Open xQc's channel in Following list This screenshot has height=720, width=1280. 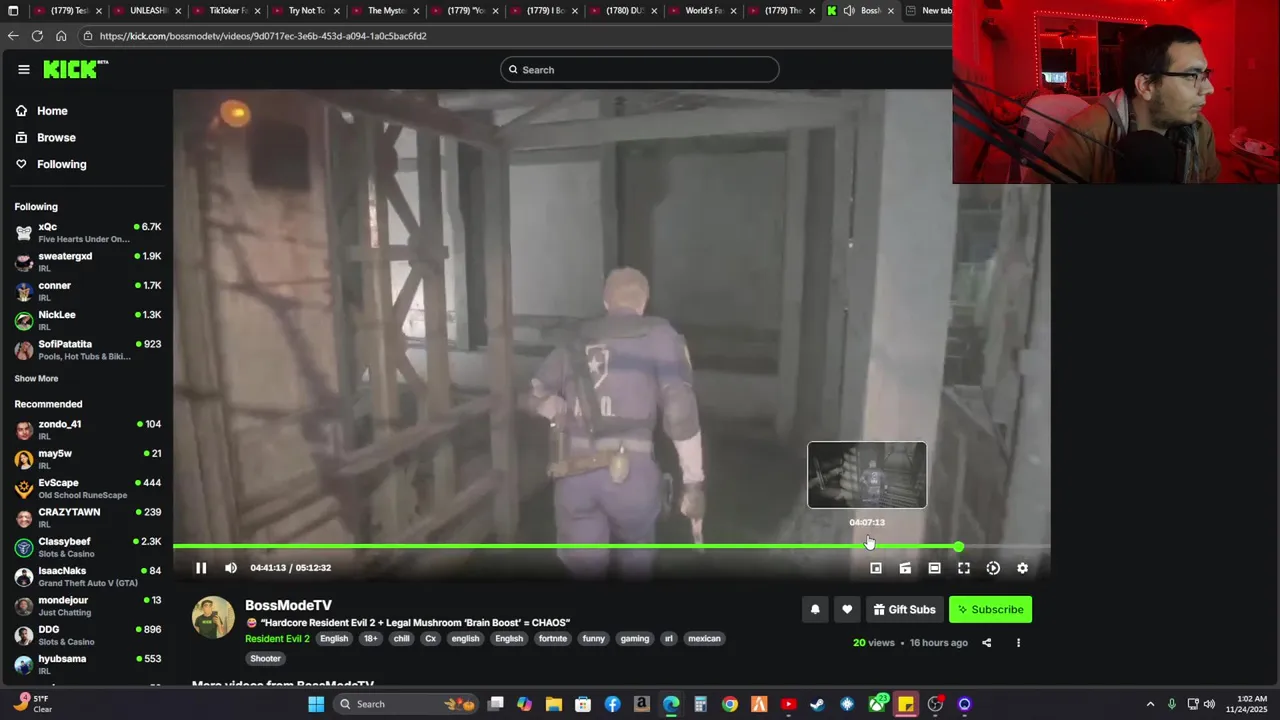coord(88,233)
